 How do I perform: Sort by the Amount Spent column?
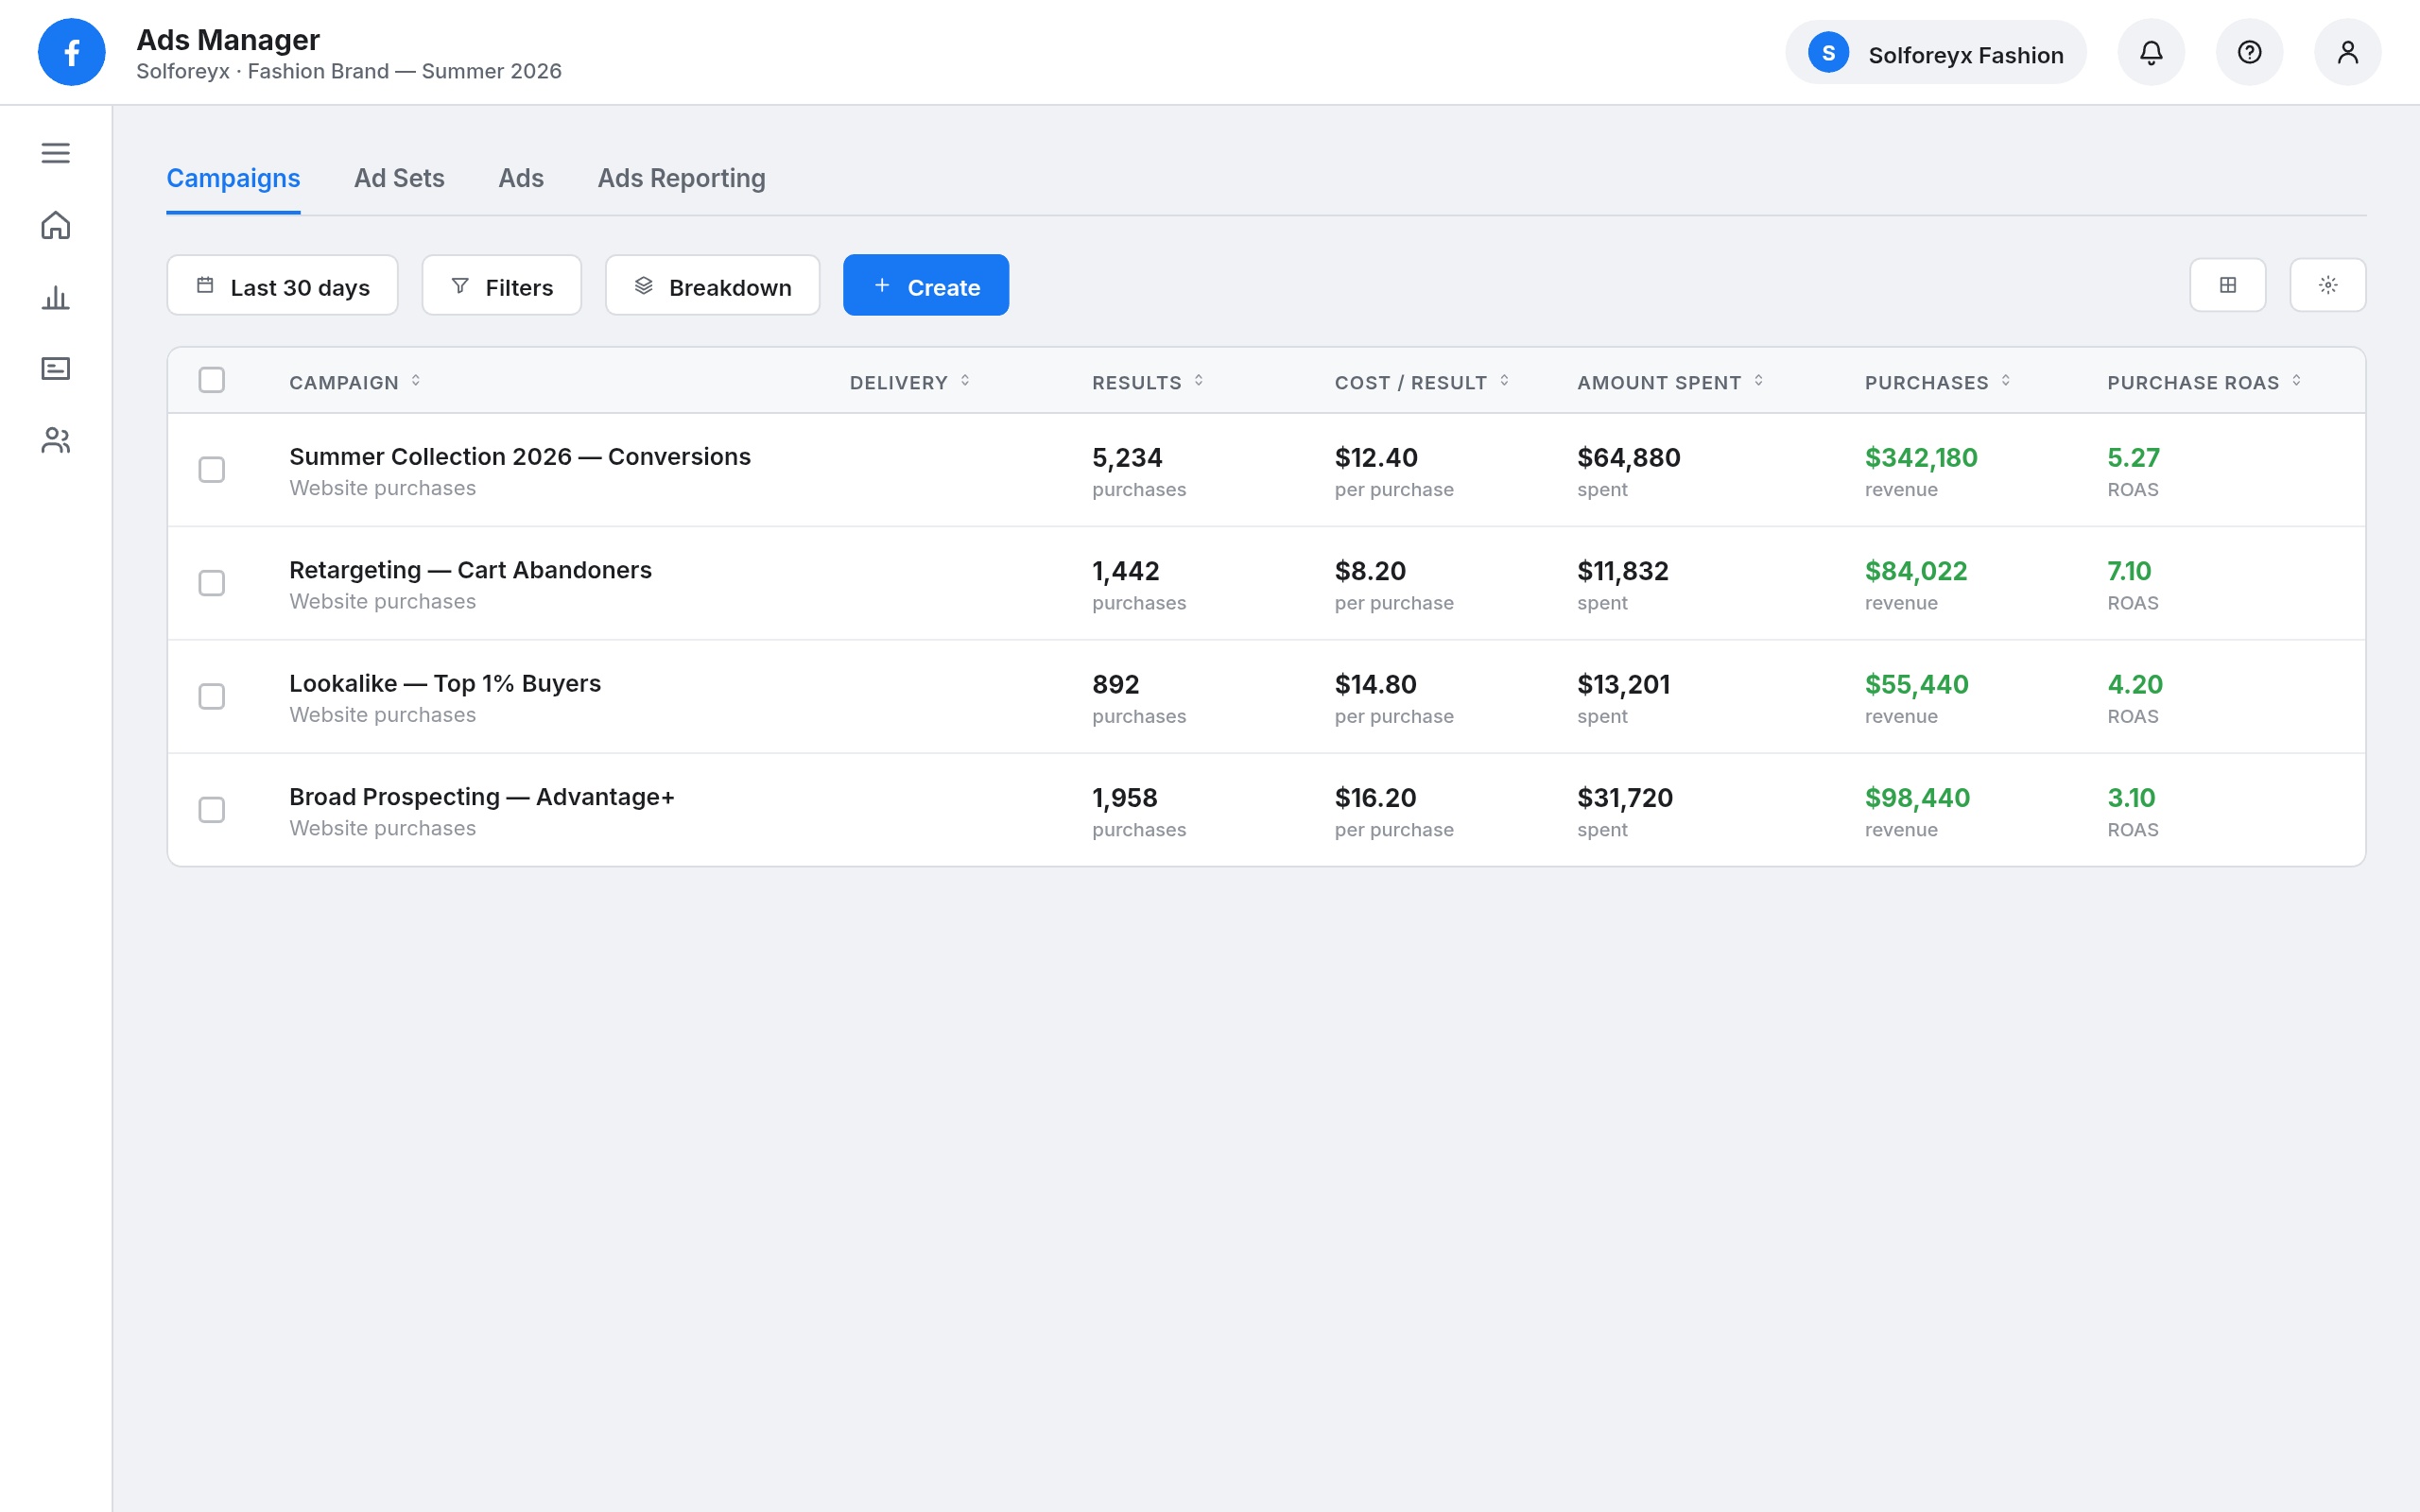pyautogui.click(x=1671, y=382)
